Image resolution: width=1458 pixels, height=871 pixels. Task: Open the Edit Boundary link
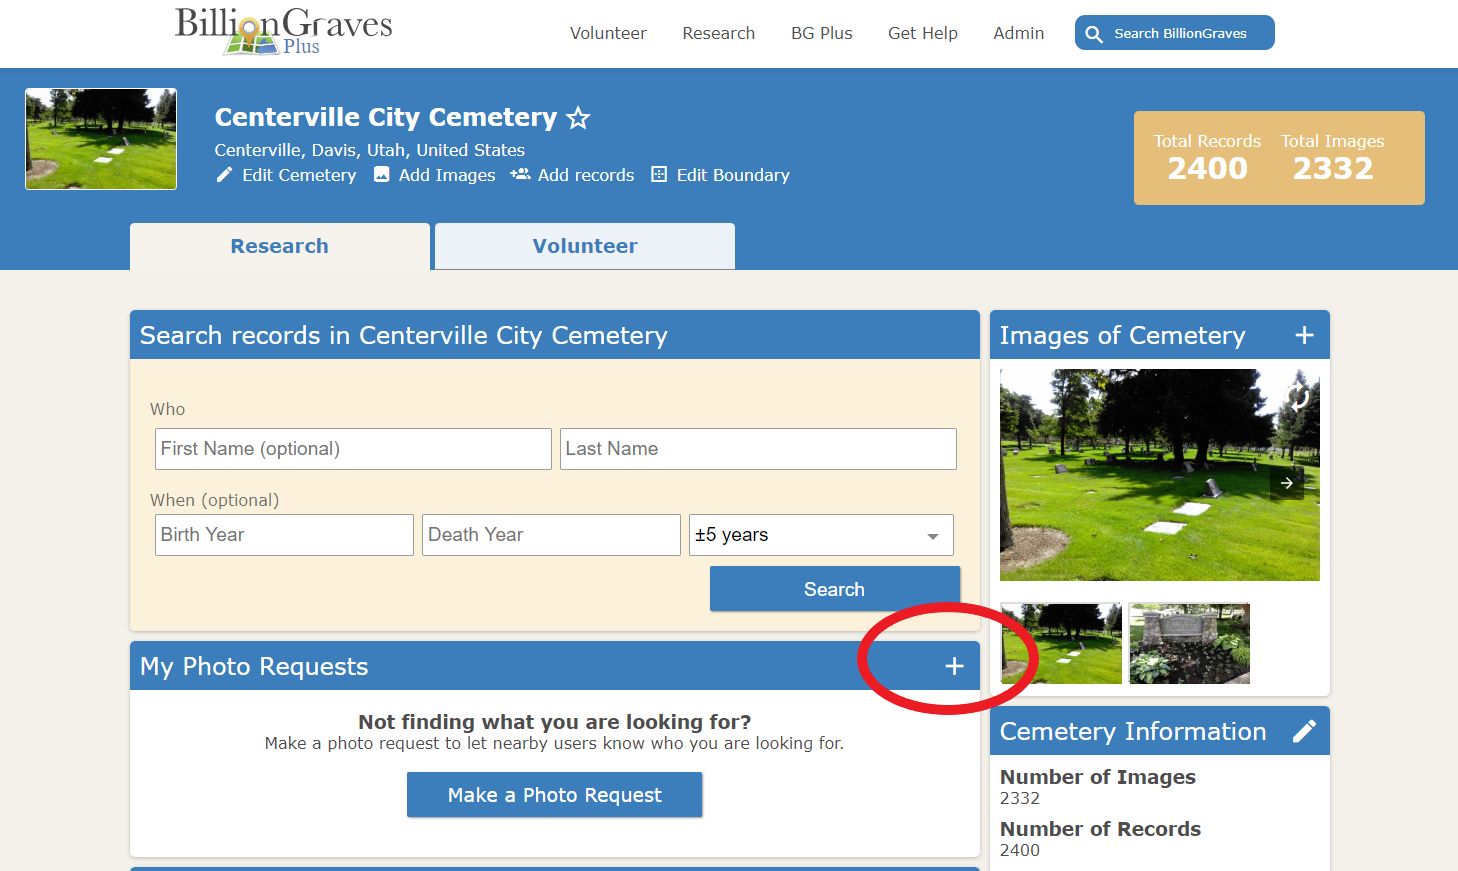point(733,175)
